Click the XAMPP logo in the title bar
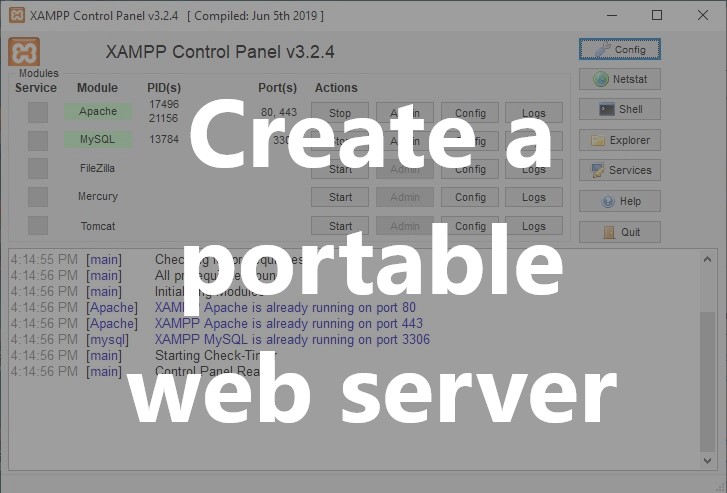The height and width of the screenshot is (493, 727). [x=17, y=15]
